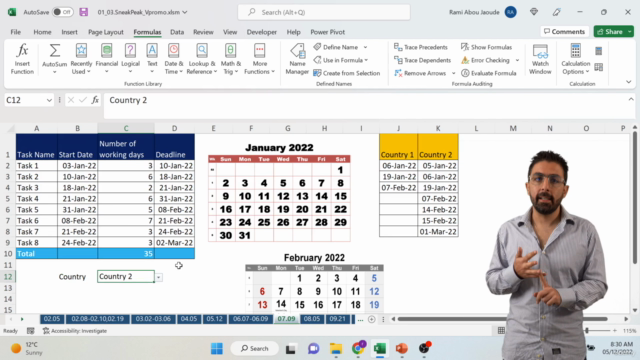
Task: Open the Recently Used functions list
Action: [x=81, y=59]
